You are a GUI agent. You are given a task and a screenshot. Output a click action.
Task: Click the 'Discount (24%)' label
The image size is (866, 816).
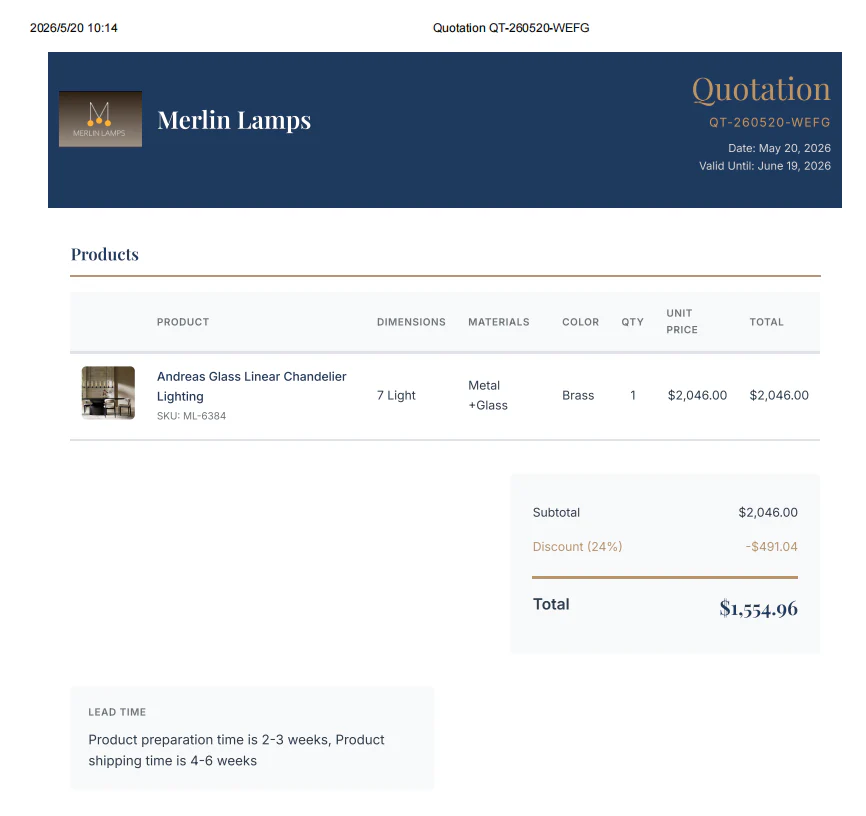click(577, 547)
